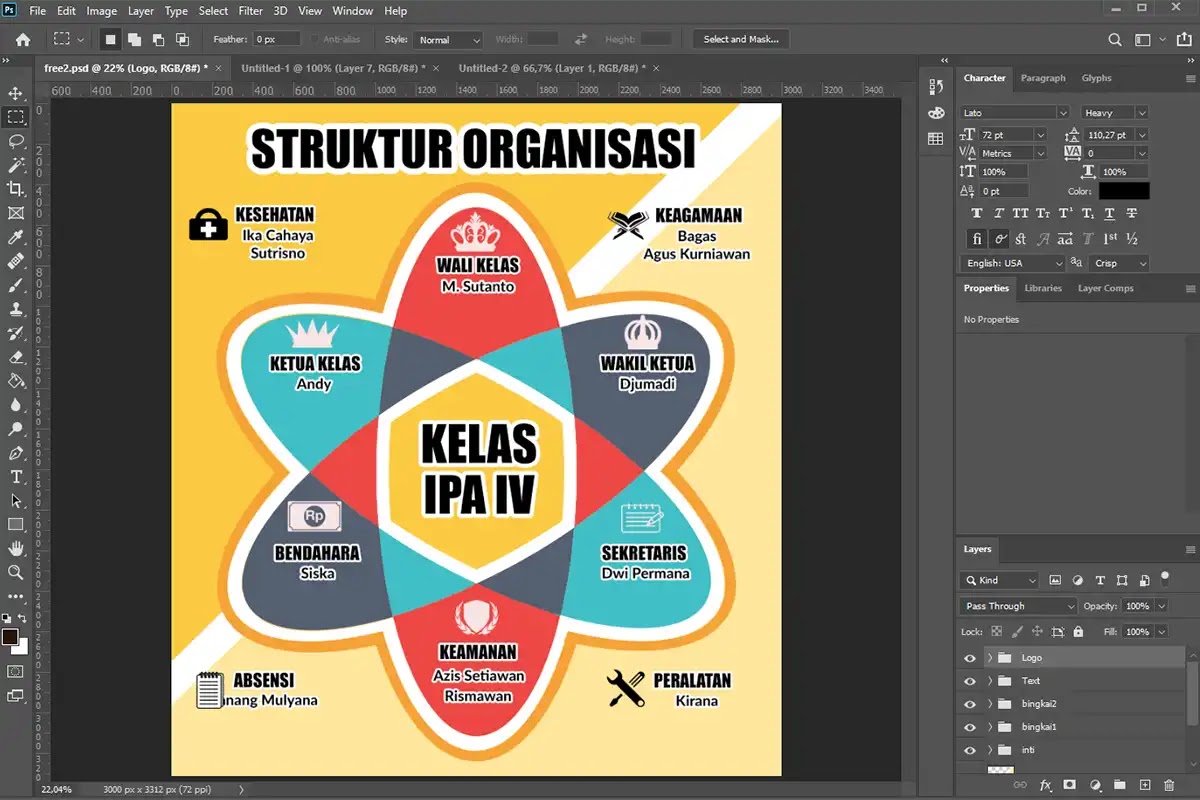Switch to the Paragraph tab

1043,78
